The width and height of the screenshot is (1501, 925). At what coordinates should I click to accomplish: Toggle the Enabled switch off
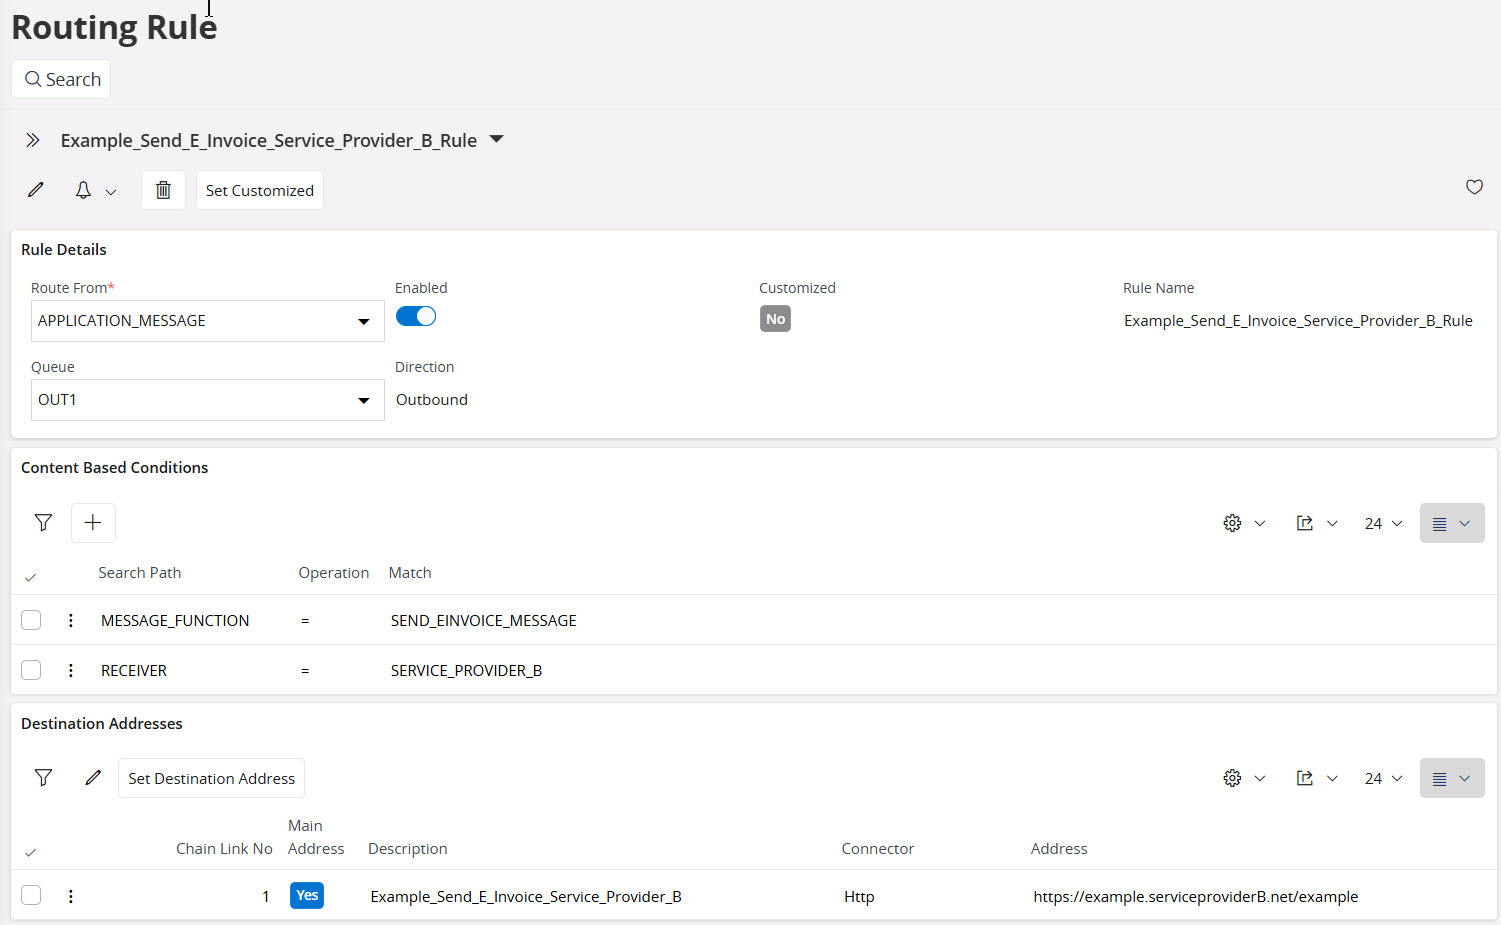coord(416,316)
